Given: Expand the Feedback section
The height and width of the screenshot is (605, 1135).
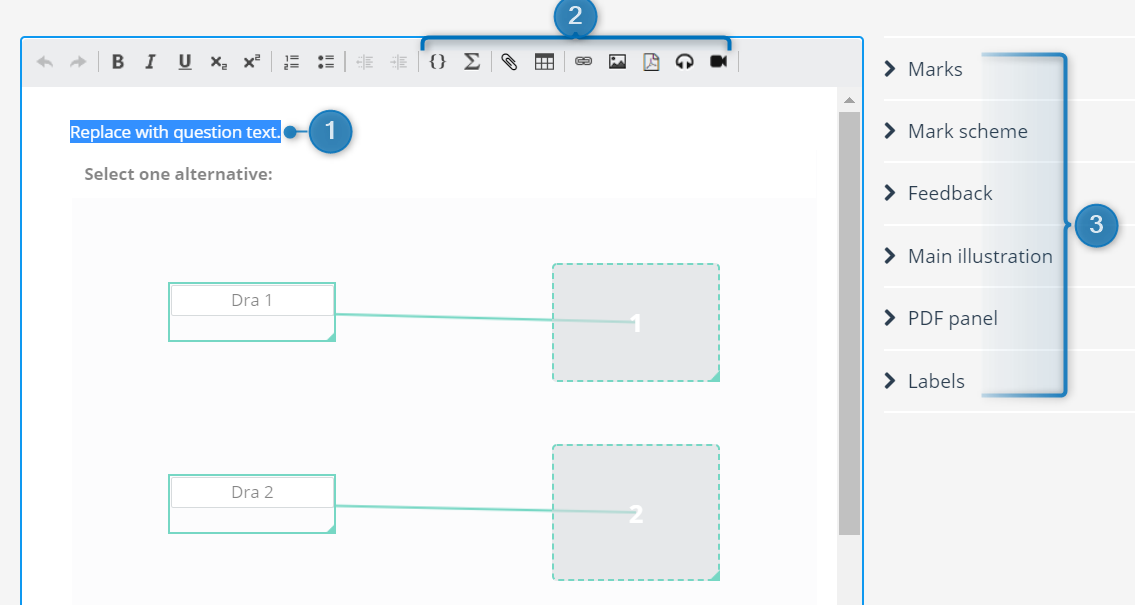Looking at the screenshot, I should (x=949, y=193).
